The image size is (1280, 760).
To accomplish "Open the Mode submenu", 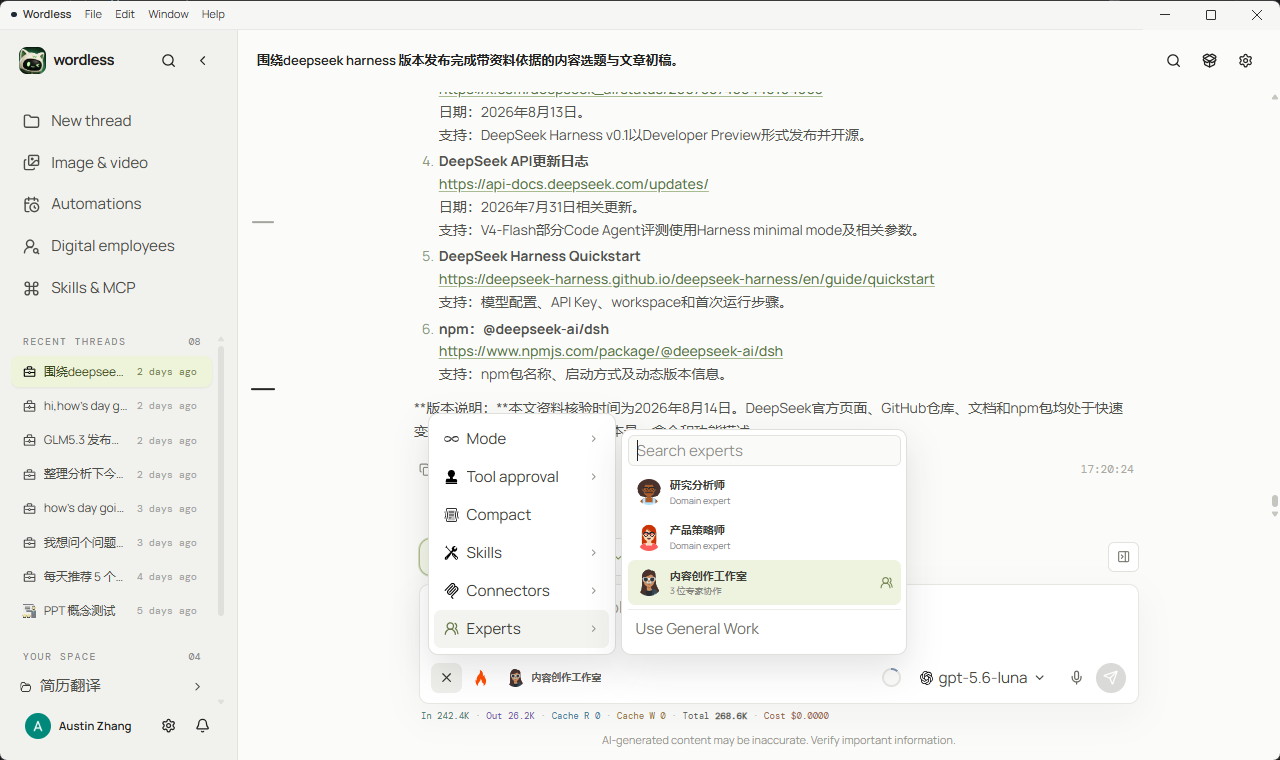I will tap(522, 439).
